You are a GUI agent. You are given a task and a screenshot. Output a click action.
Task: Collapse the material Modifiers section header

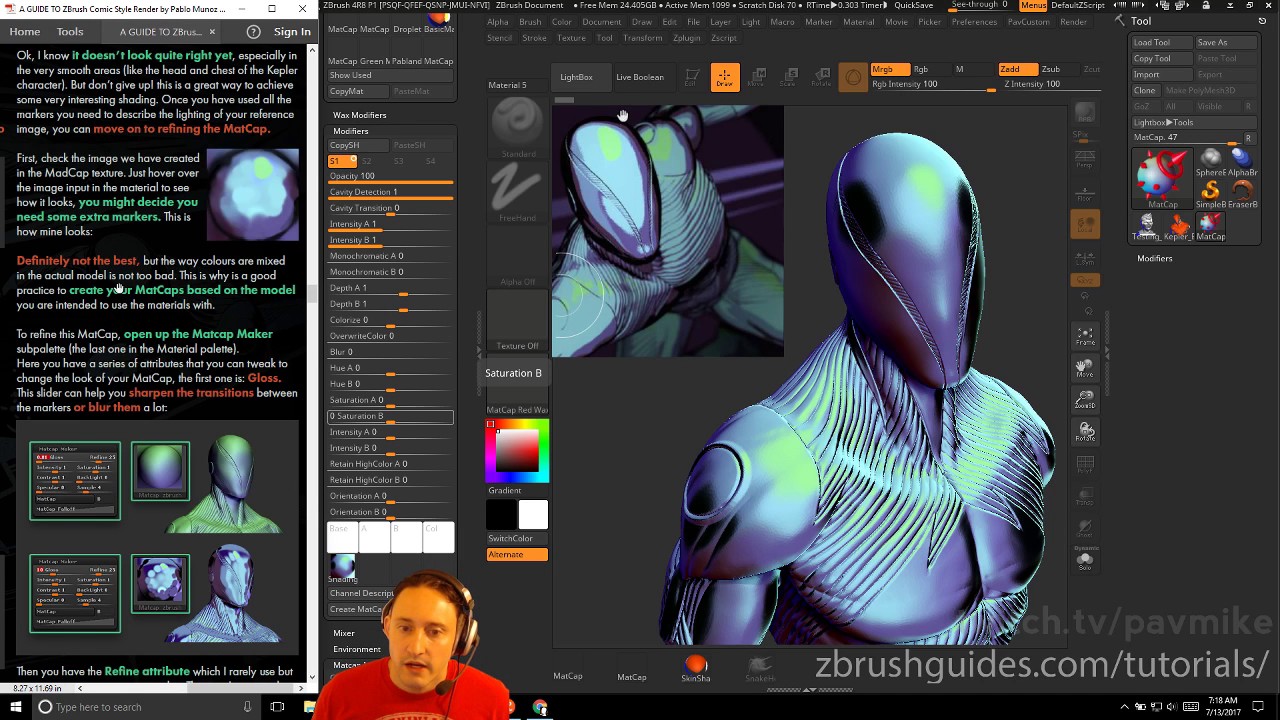pos(350,131)
